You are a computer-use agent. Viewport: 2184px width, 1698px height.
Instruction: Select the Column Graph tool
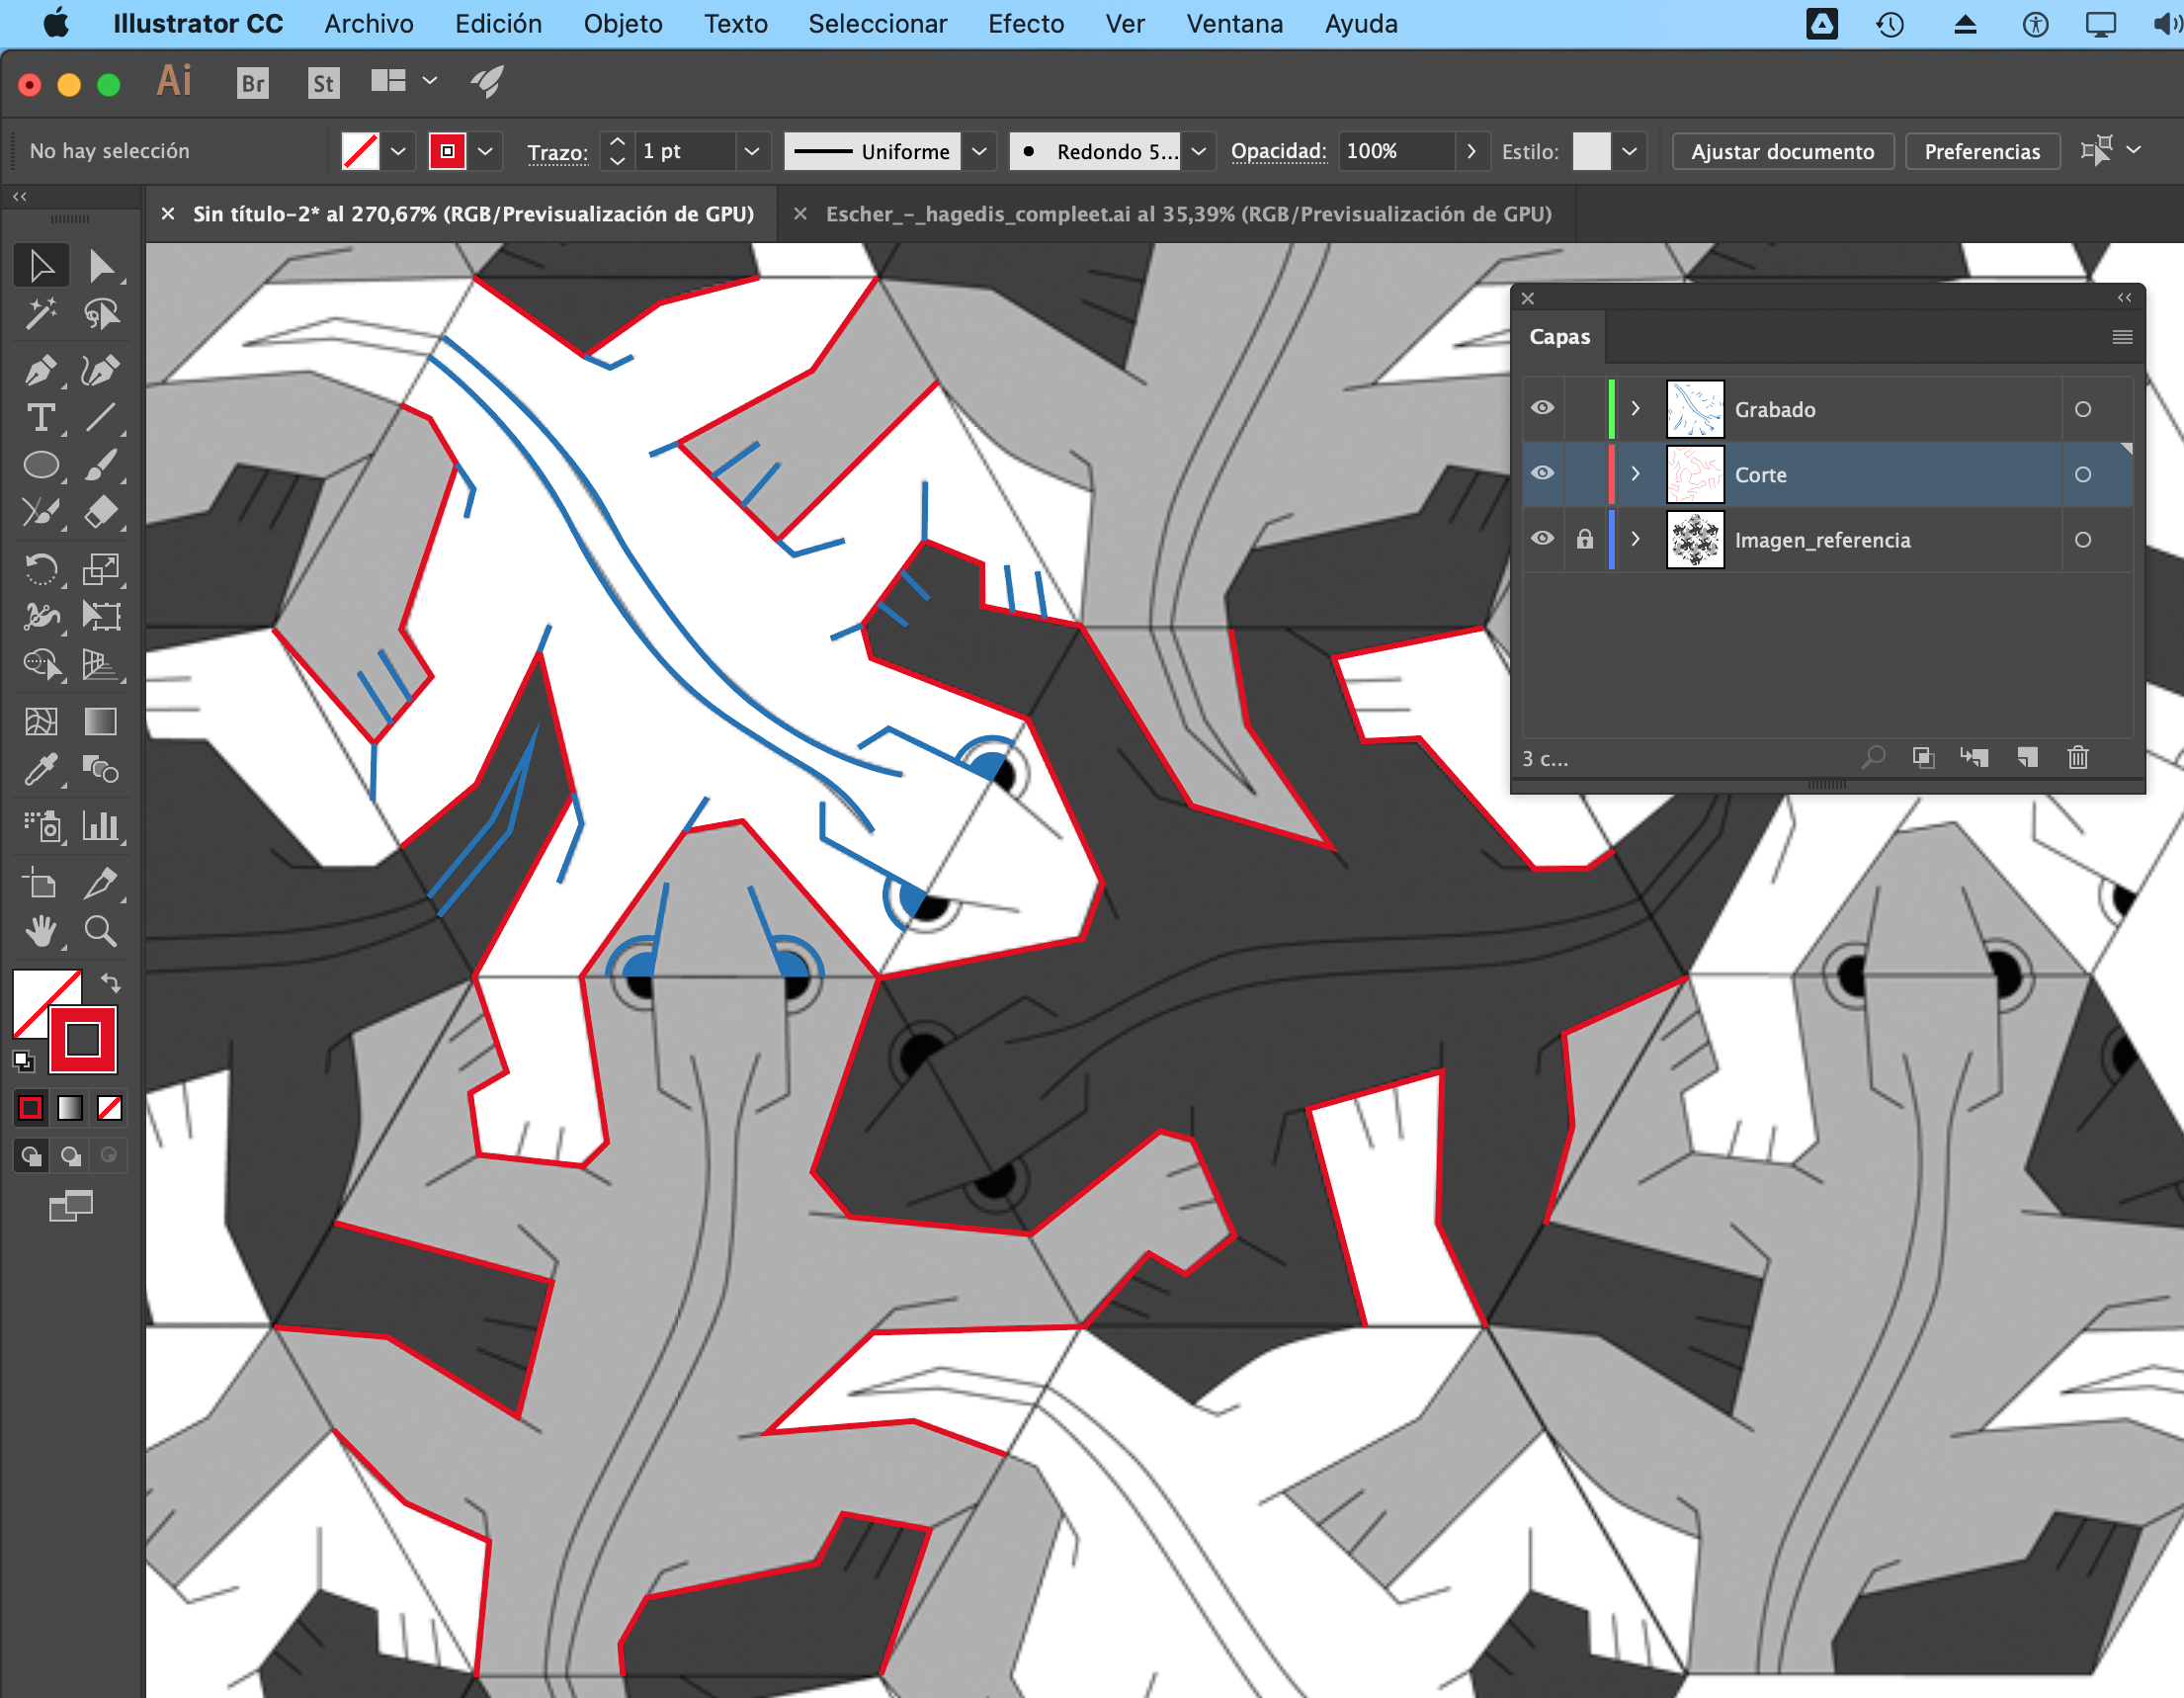click(100, 826)
